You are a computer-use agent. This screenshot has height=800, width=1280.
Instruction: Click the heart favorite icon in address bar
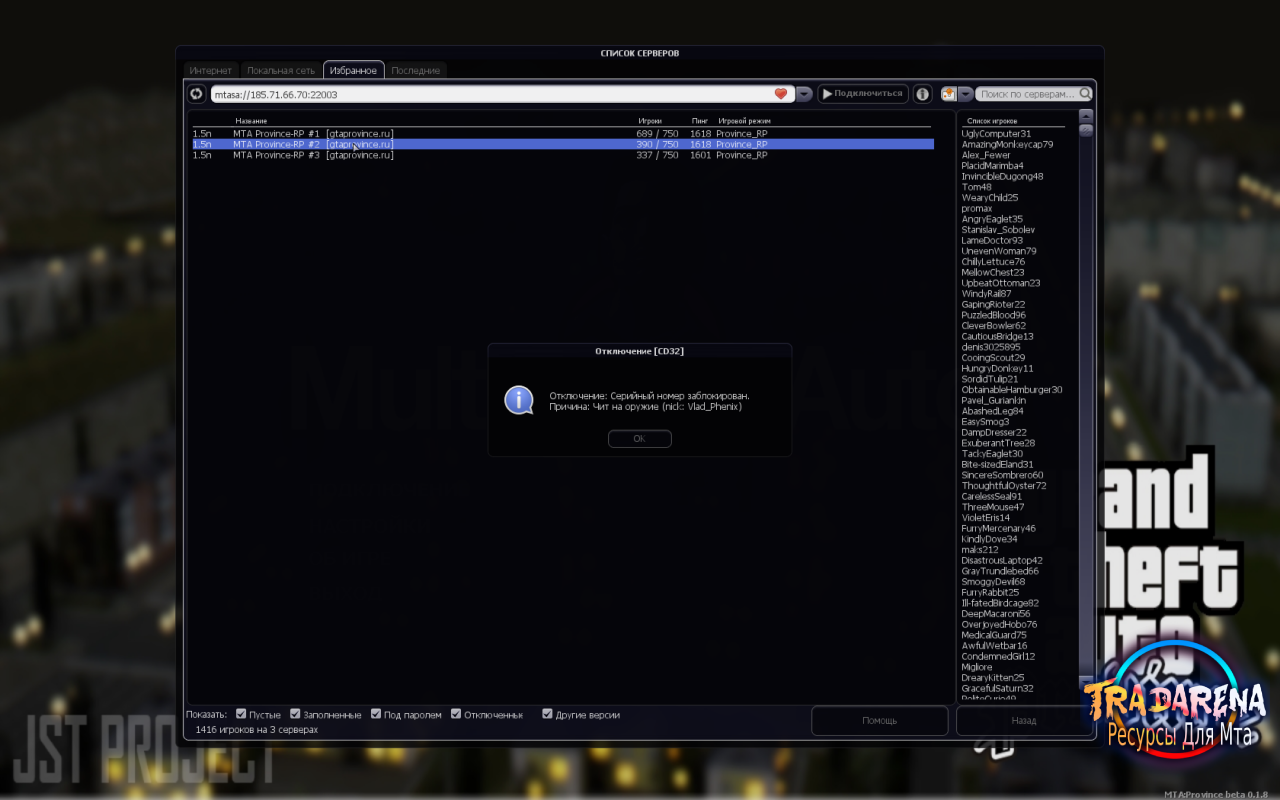(781, 94)
